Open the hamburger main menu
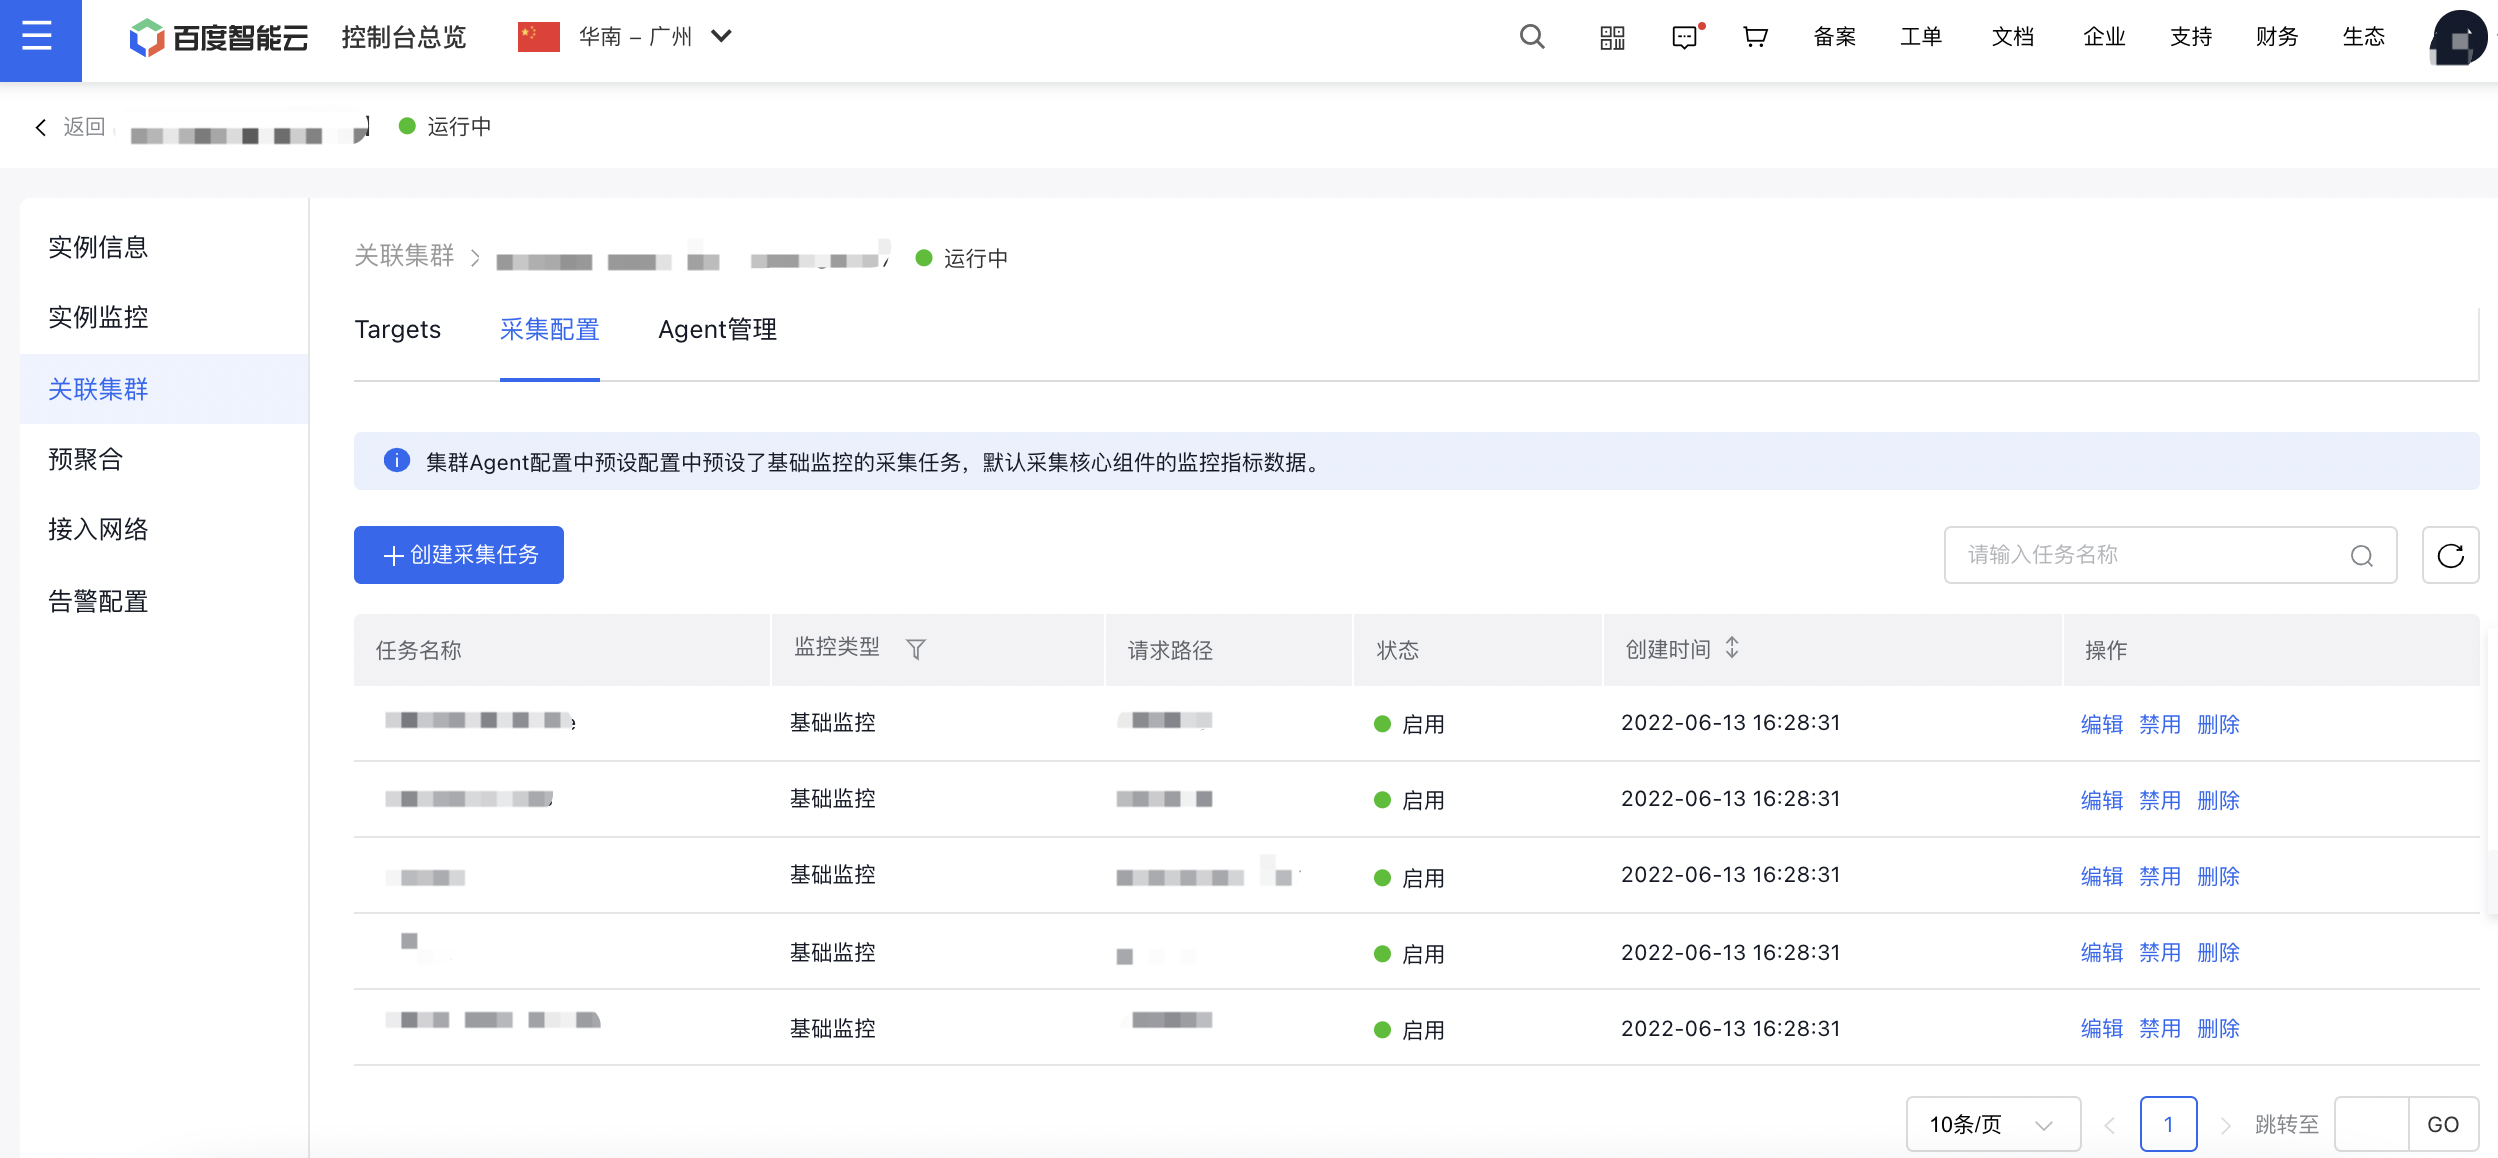The width and height of the screenshot is (2498, 1158). click(x=38, y=38)
